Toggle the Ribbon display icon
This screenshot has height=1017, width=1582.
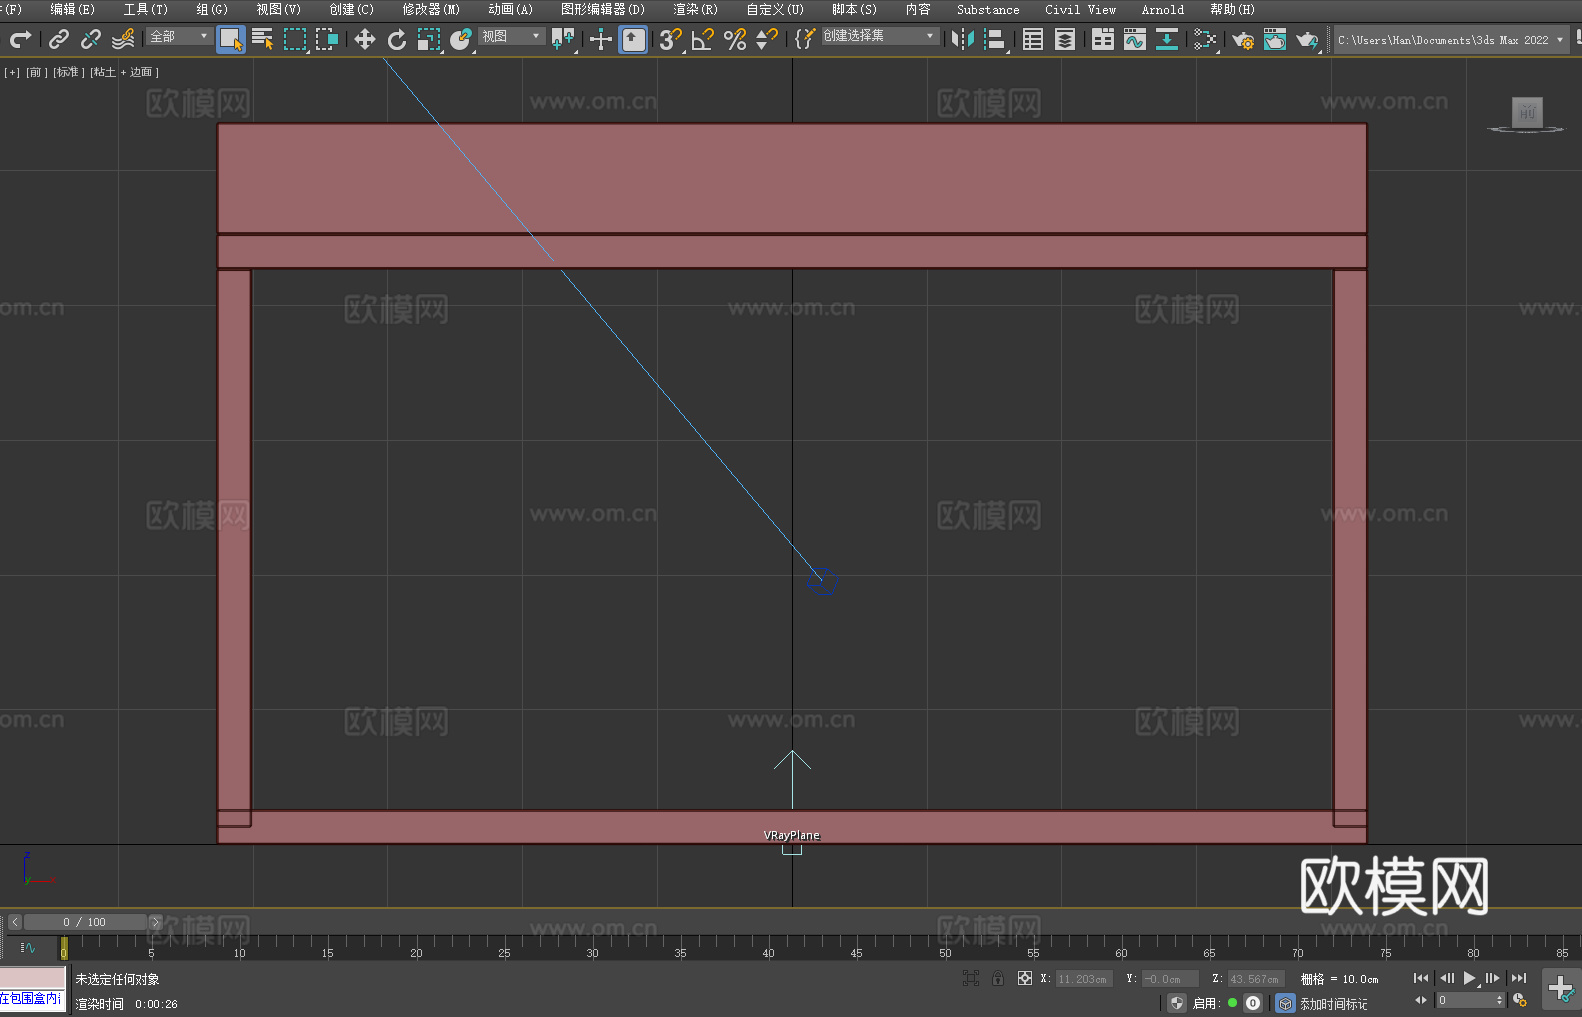click(1103, 39)
